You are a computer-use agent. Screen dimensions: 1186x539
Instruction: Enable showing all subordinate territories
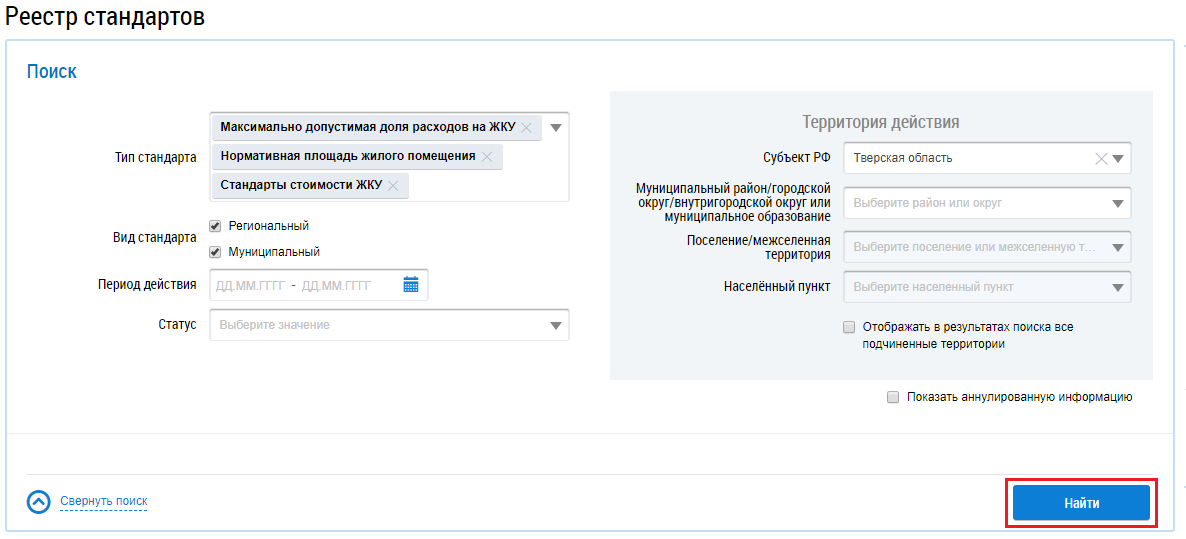click(849, 327)
